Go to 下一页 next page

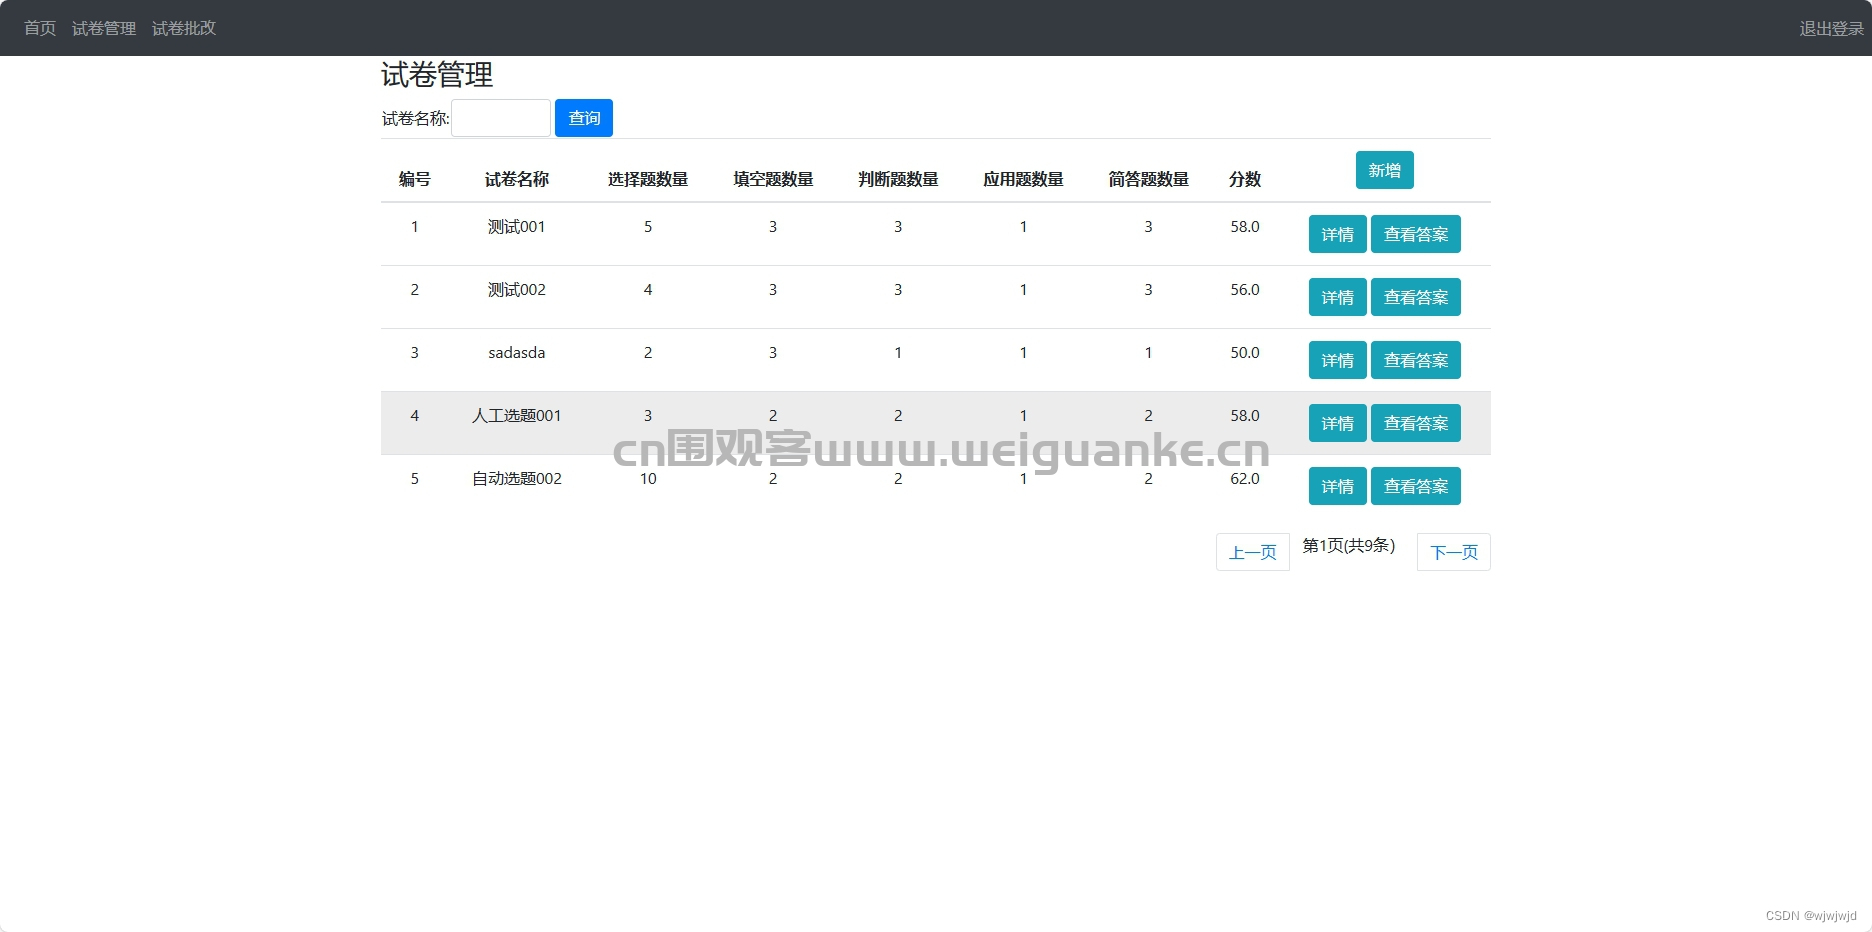pos(1454,552)
